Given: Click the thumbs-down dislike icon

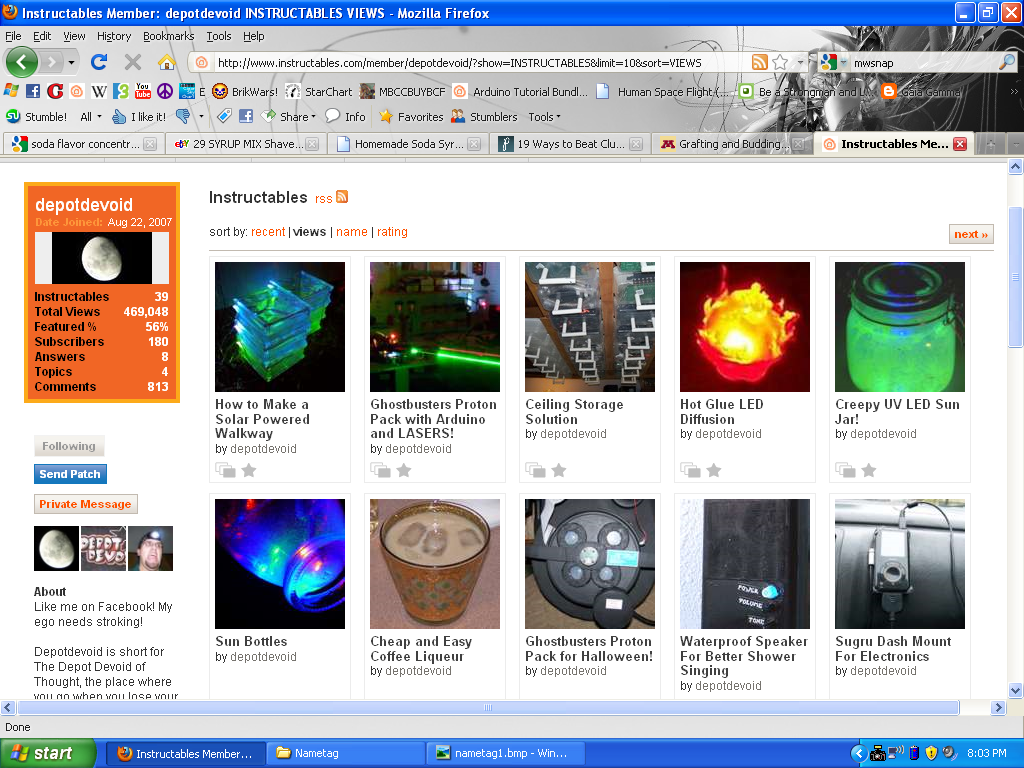Looking at the screenshot, I should point(183,117).
